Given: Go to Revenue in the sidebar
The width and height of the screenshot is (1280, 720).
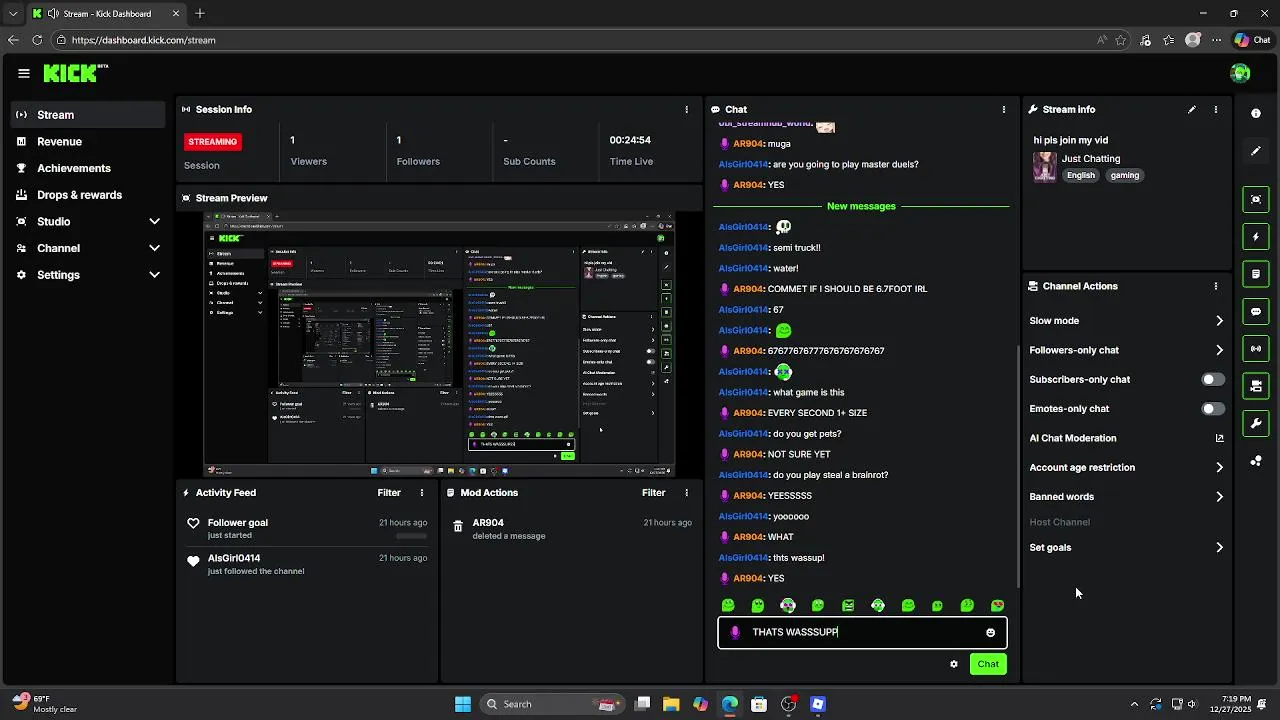Looking at the screenshot, I should click(88, 142).
